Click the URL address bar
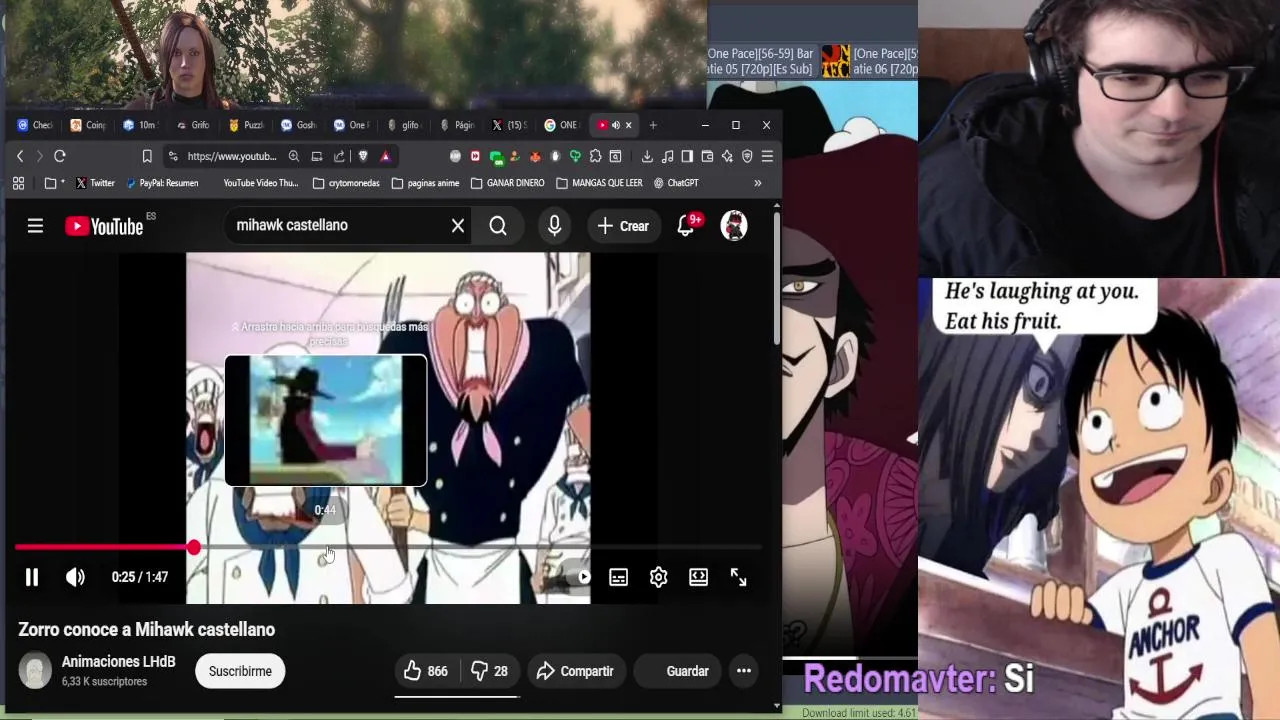Viewport: 1280px width, 720px height. 232,156
